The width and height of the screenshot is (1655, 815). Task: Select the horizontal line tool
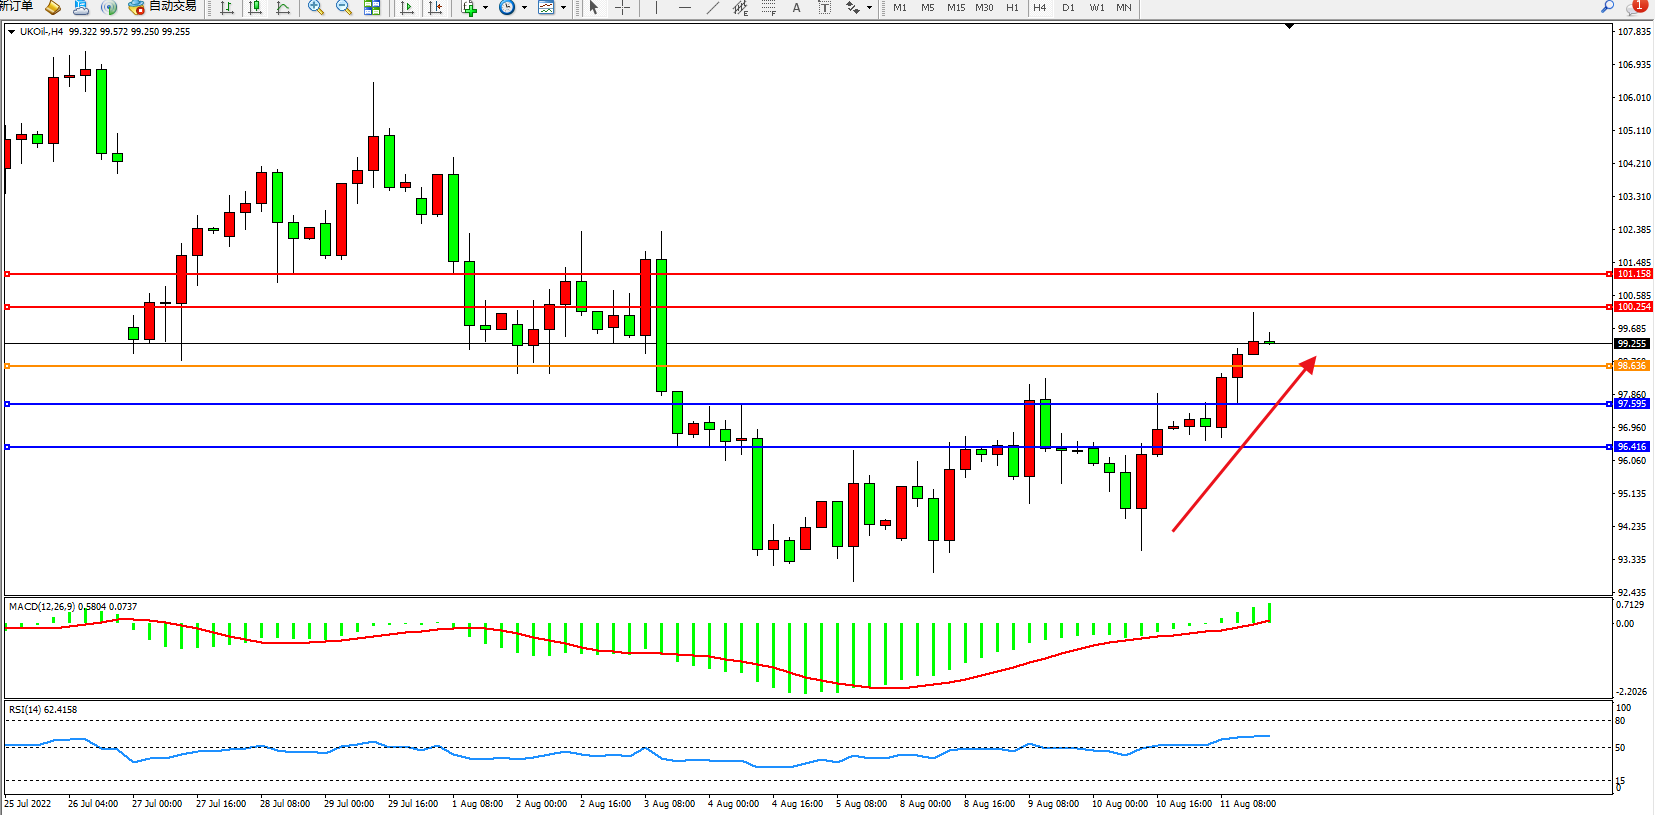tap(684, 8)
